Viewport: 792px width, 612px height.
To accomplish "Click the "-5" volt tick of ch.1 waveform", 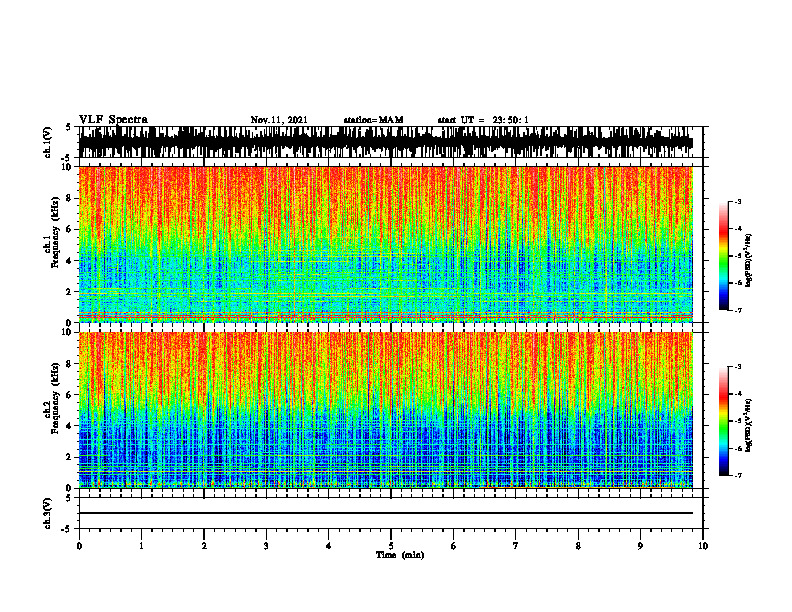I will click(x=67, y=157).
